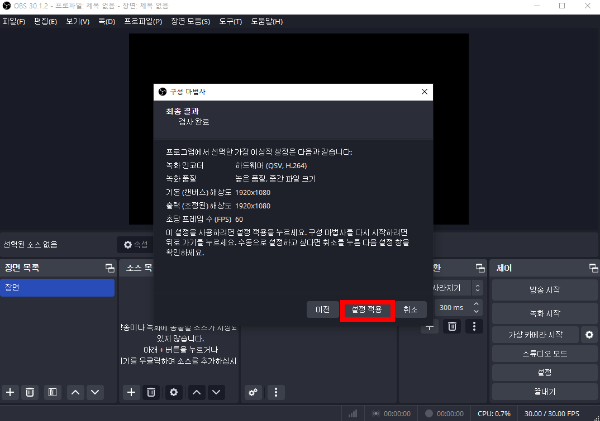Image resolution: width=600 pixels, height=421 pixels.
Task: Open the 도구(T) menu
Action: click(230, 22)
